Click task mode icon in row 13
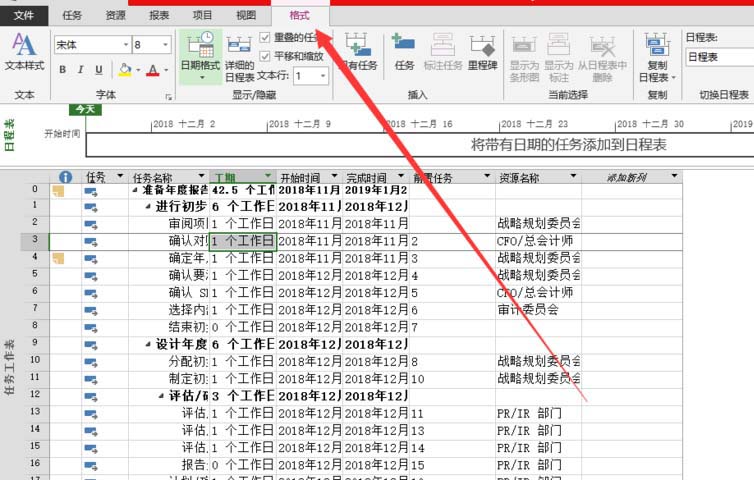The width and height of the screenshot is (754, 480). point(91,414)
